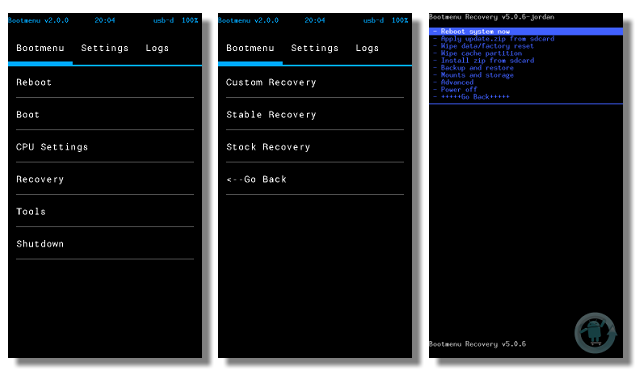Open Tools entry in left Bootmenu screen
Image resolution: width=640 pixels, height=380 pixels.
point(105,211)
